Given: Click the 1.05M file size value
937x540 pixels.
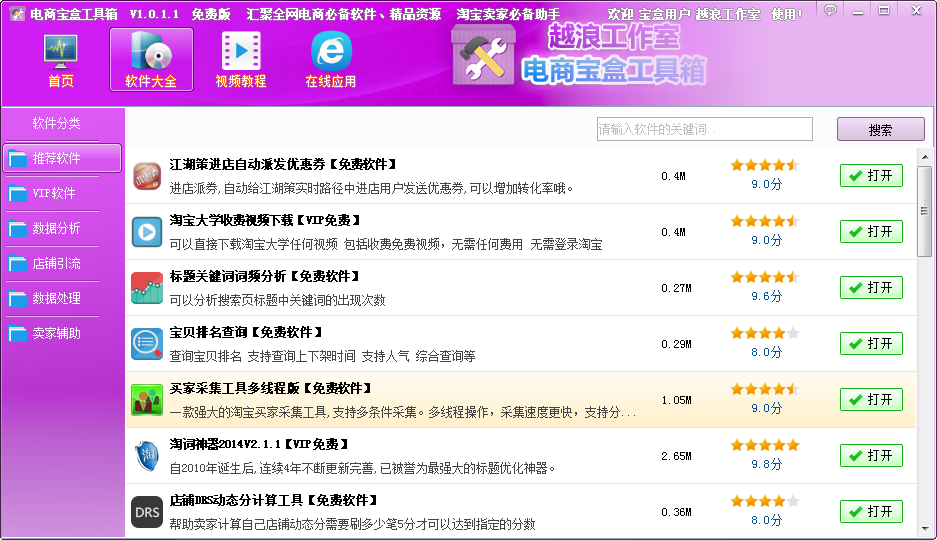Looking at the screenshot, I should (x=676, y=400).
